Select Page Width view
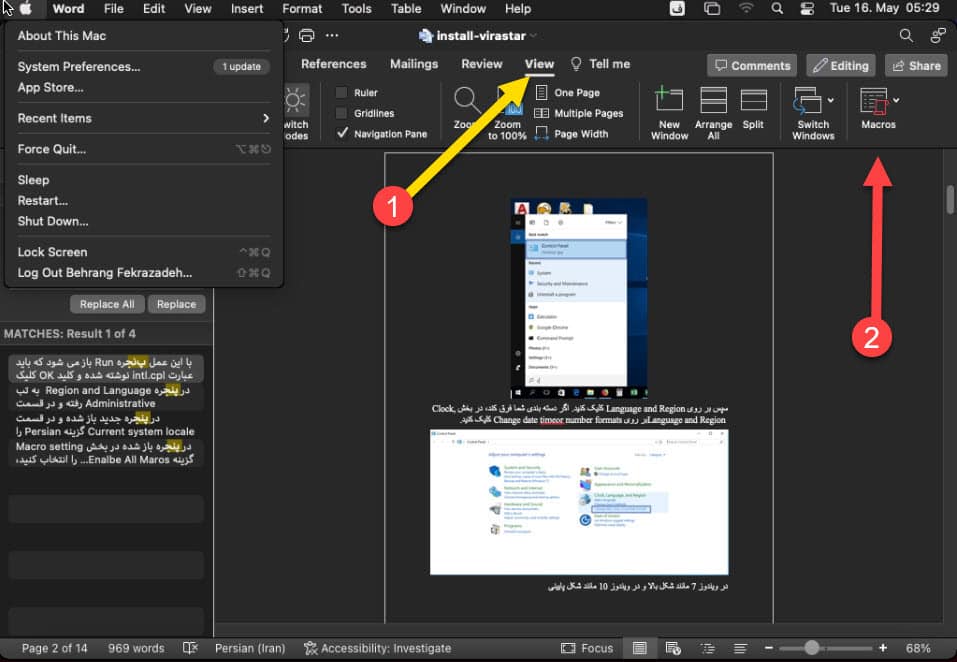Screen dimensions: 957x662 (x=571, y=134)
